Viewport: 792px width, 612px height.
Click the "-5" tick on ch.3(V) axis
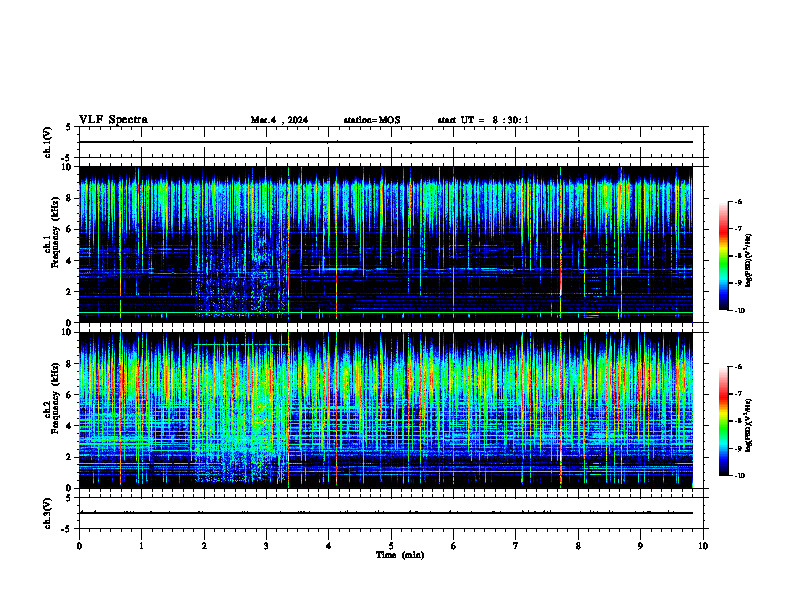[67, 529]
